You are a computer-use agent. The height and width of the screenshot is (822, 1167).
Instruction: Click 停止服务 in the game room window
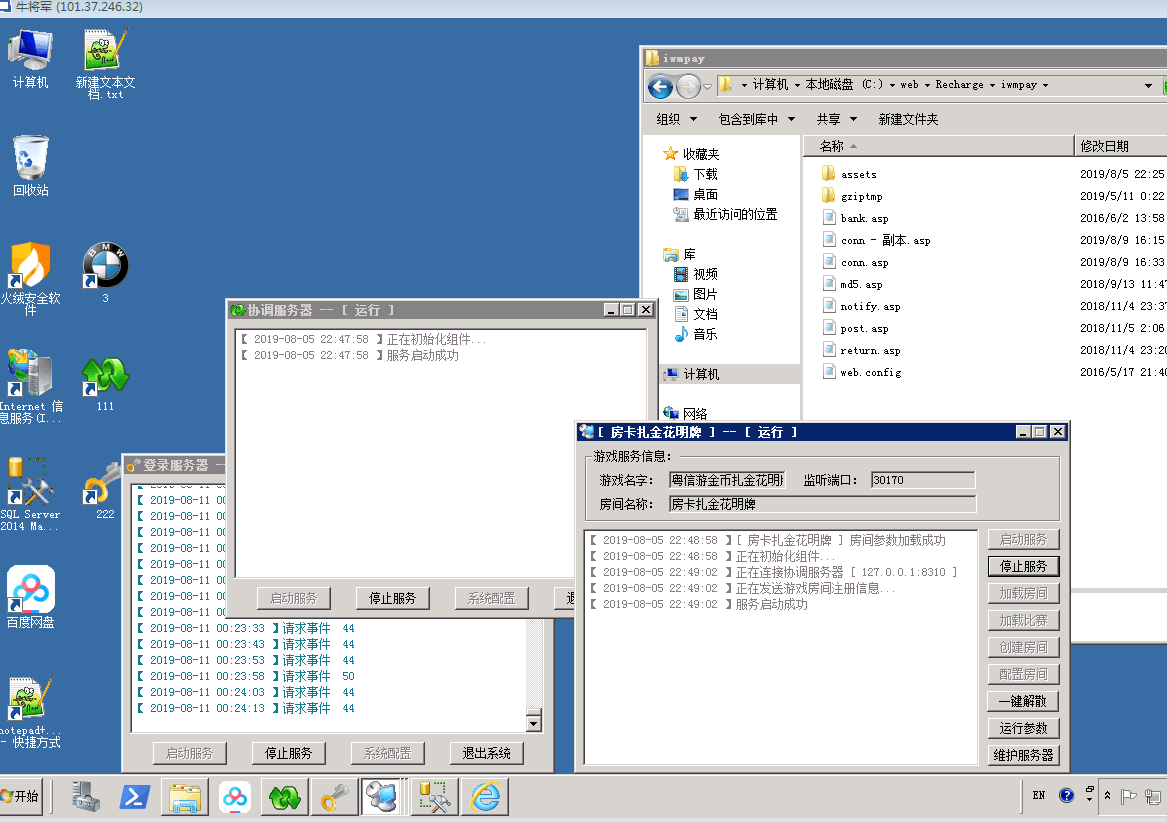[1023, 566]
